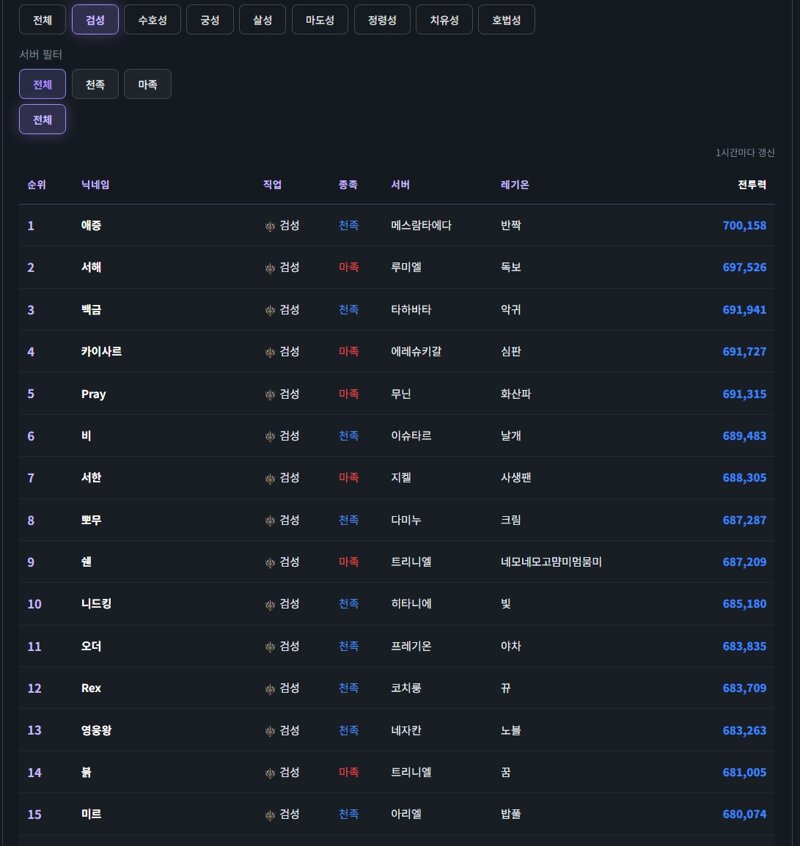Click the nickname 비 at rank 6
Viewport: 800px width, 846px height.
86,435
